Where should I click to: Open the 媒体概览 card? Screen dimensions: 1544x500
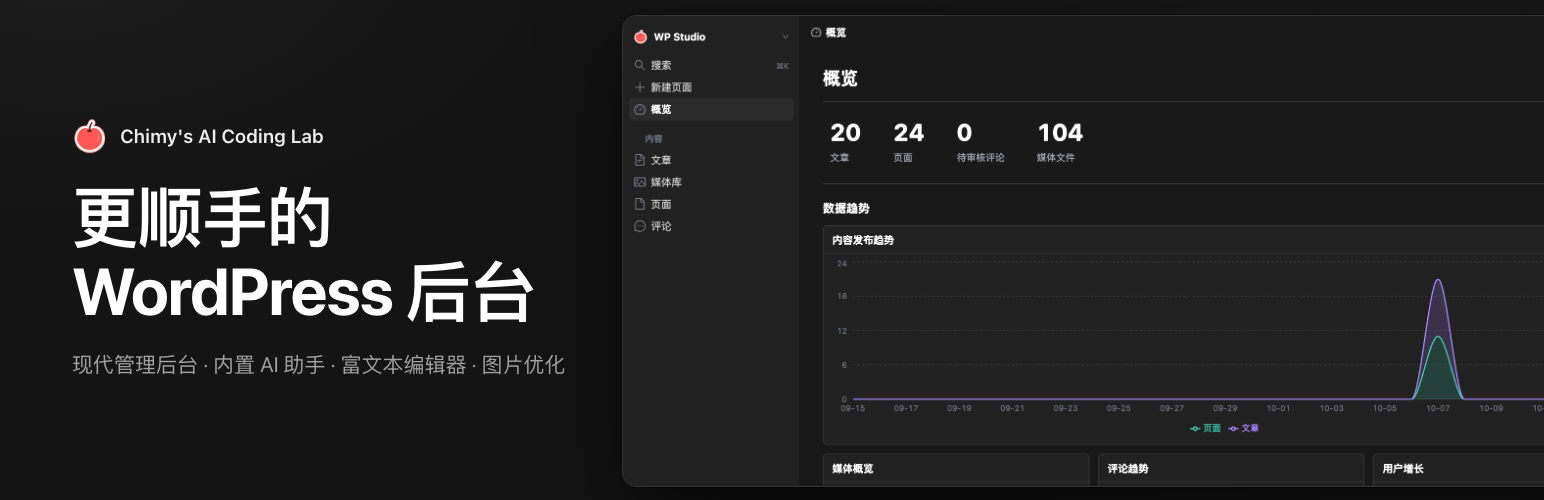pyautogui.click(x=956, y=469)
